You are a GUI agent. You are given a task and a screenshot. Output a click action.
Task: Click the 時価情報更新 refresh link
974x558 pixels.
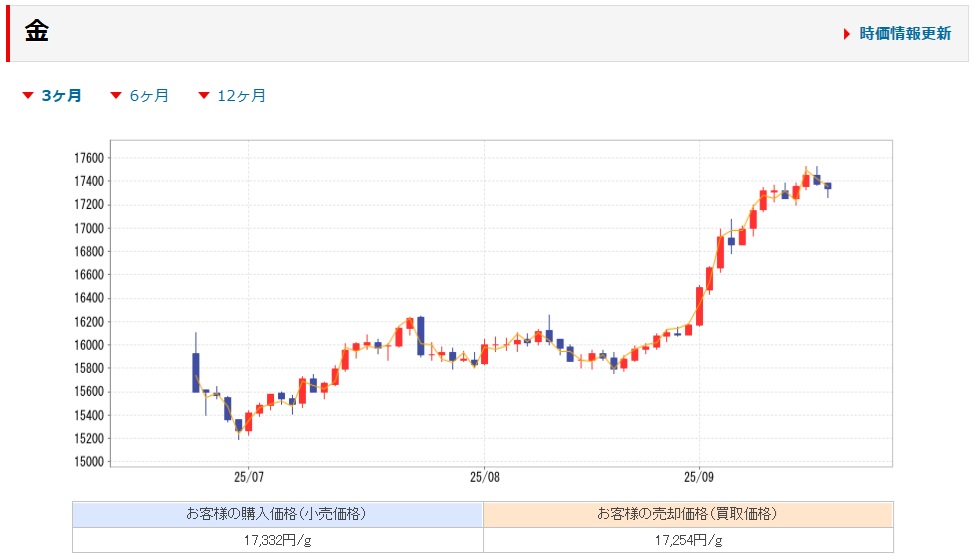pos(905,34)
